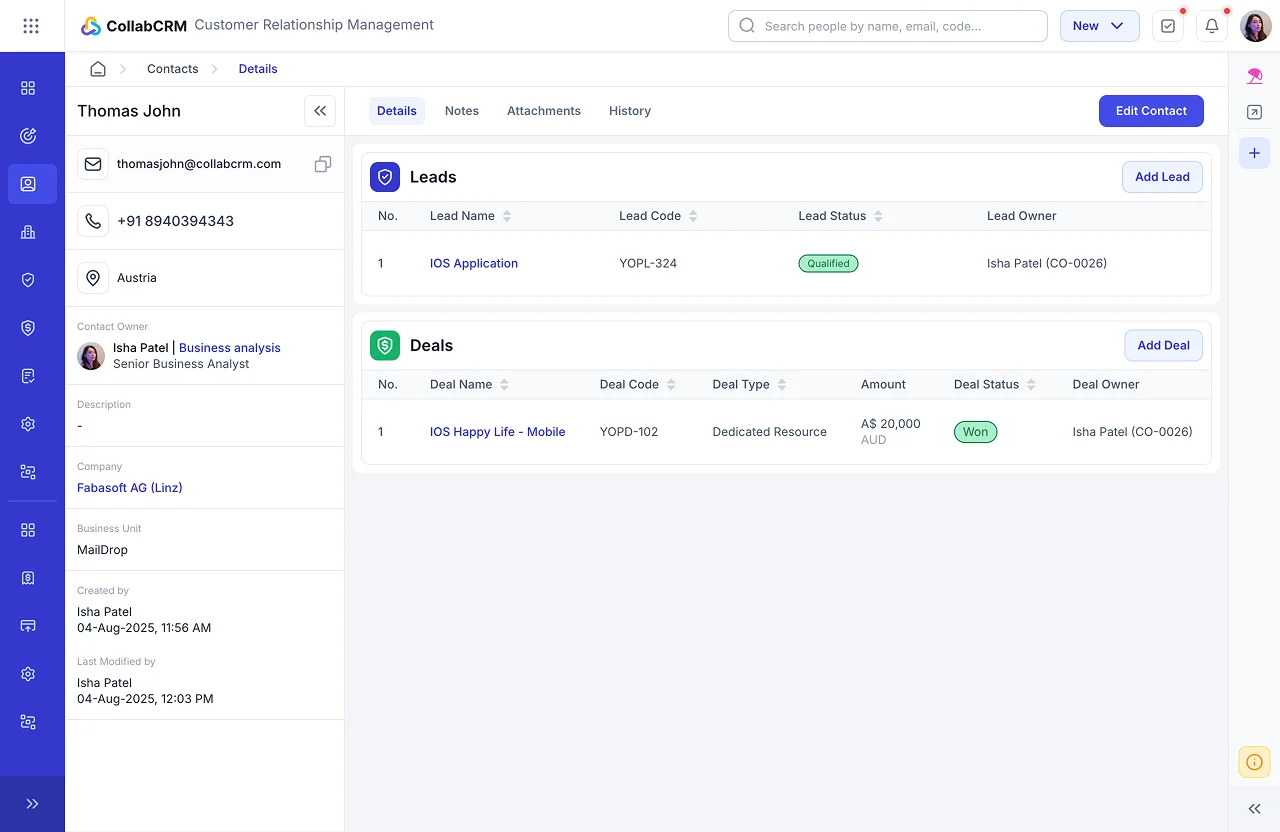
Task: Sort by Lead Status column
Action: (x=878, y=216)
